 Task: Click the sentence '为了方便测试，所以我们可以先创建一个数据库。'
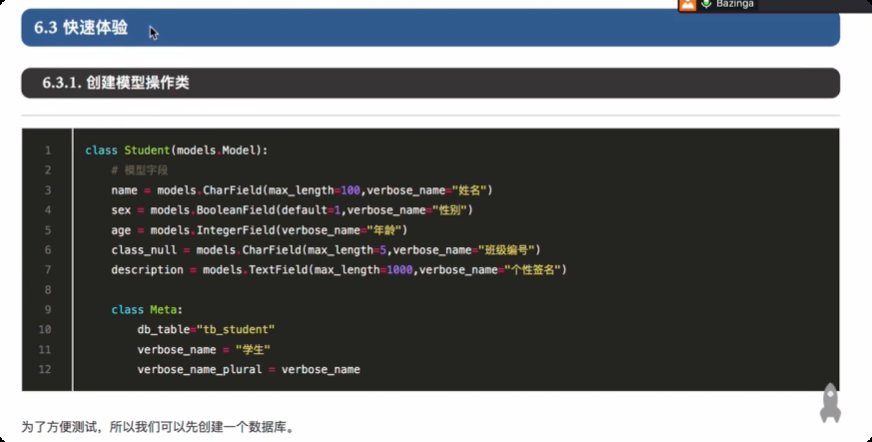click(158, 427)
